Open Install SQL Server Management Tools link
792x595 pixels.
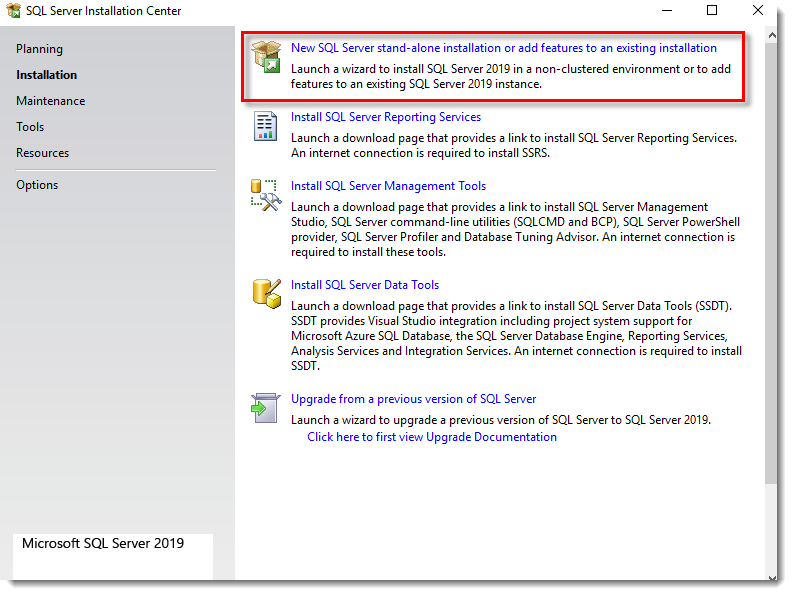tap(388, 186)
